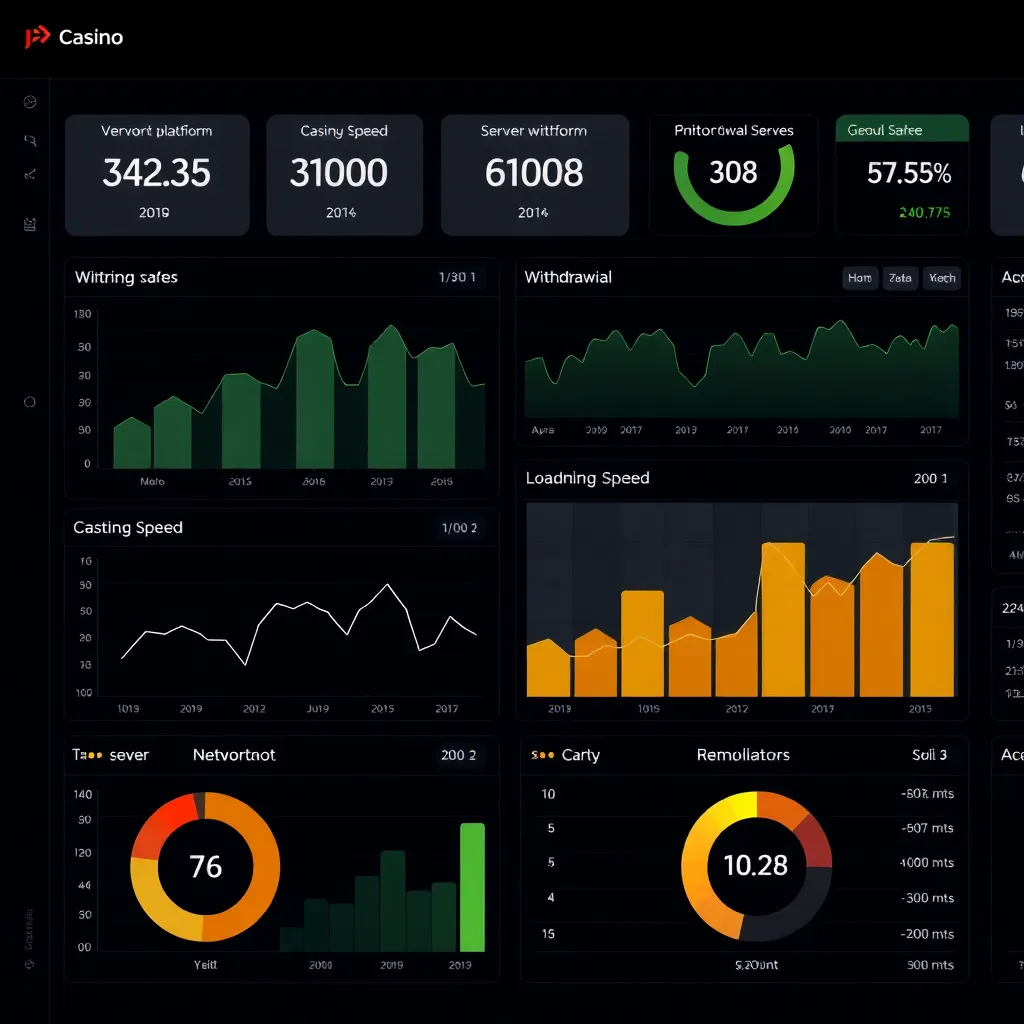
Task: Click the green circular gauge showing 308
Action: click(x=734, y=172)
